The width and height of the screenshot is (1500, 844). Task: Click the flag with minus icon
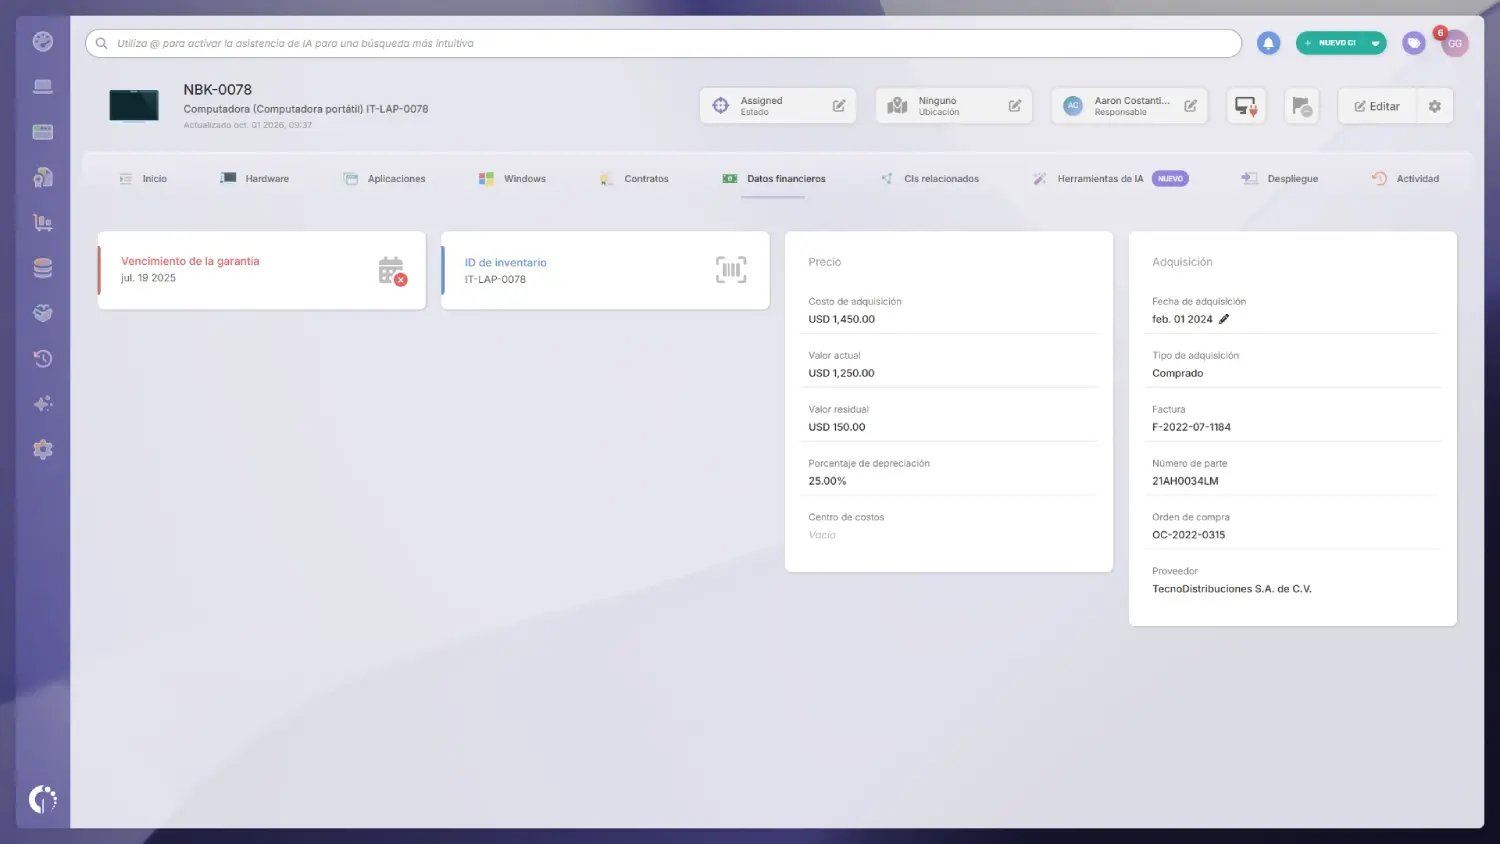click(1301, 106)
